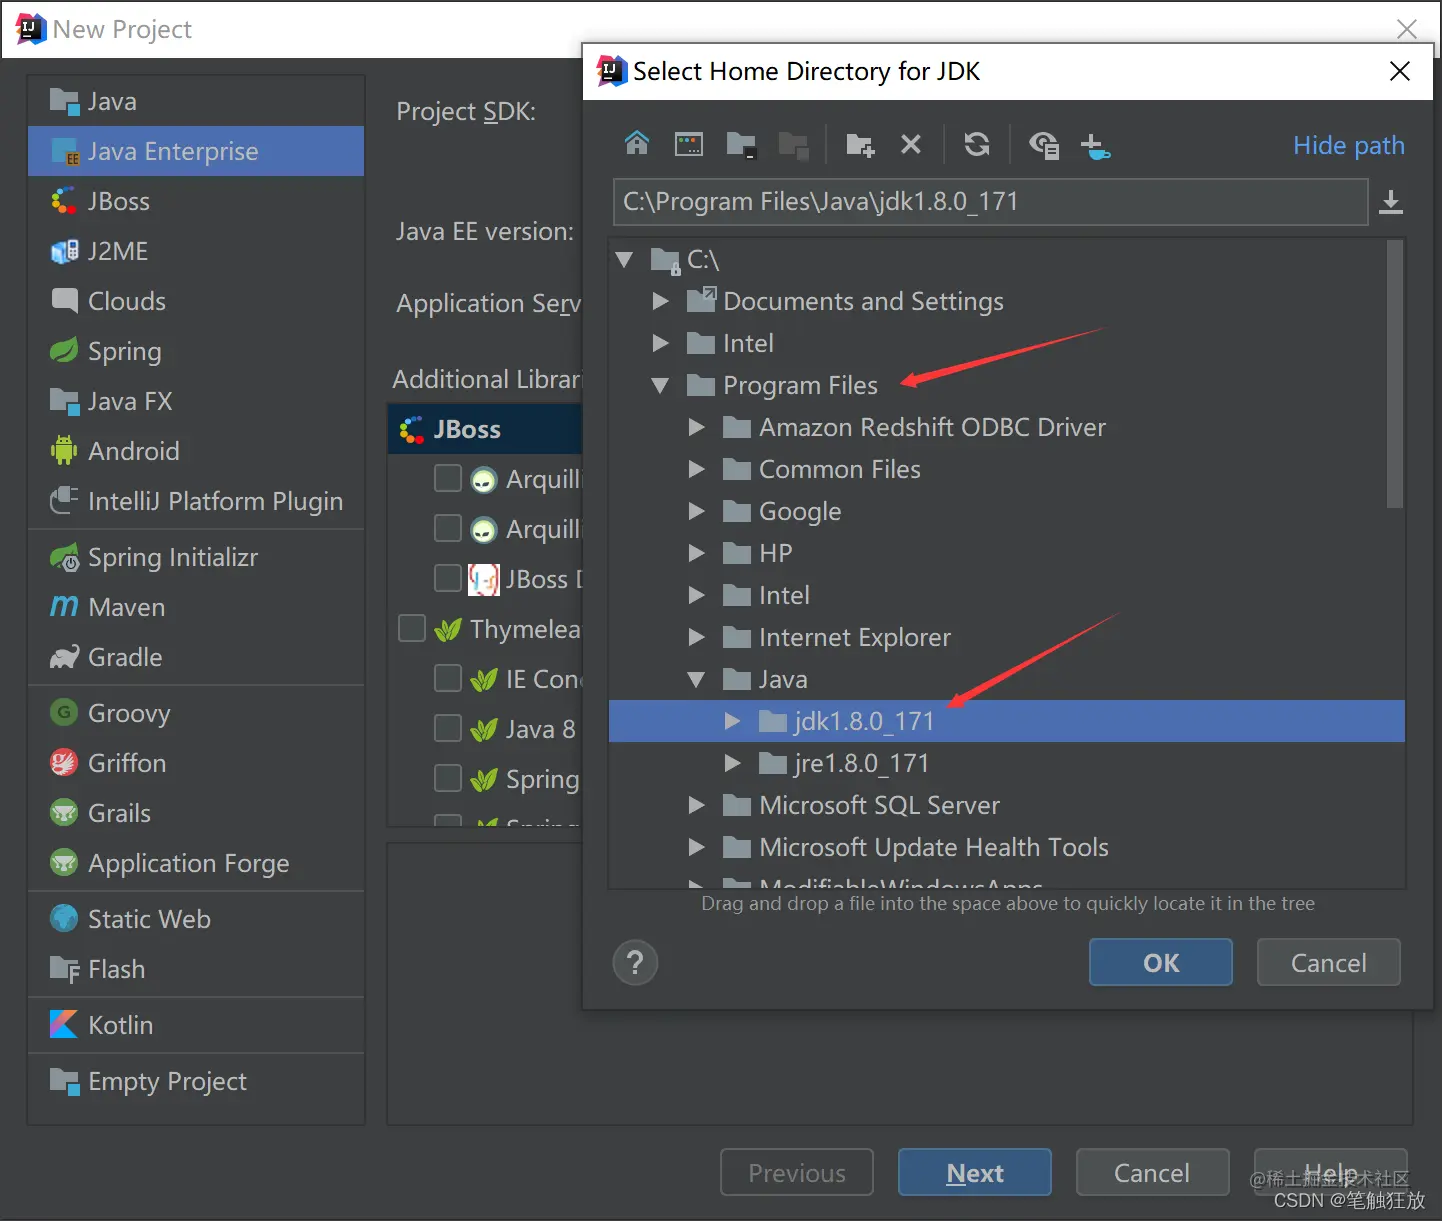This screenshot has width=1442, height=1221.
Task: Click Next in New Project window
Action: coord(975,1172)
